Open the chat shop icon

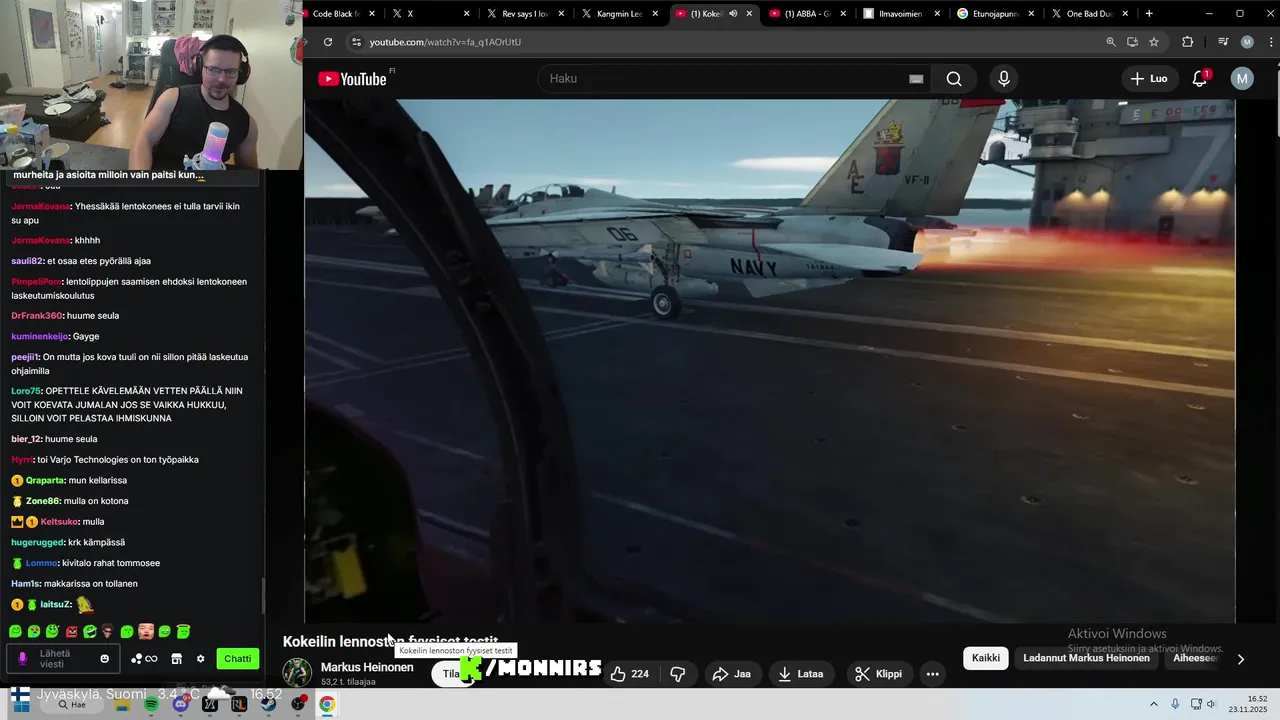pos(176,658)
